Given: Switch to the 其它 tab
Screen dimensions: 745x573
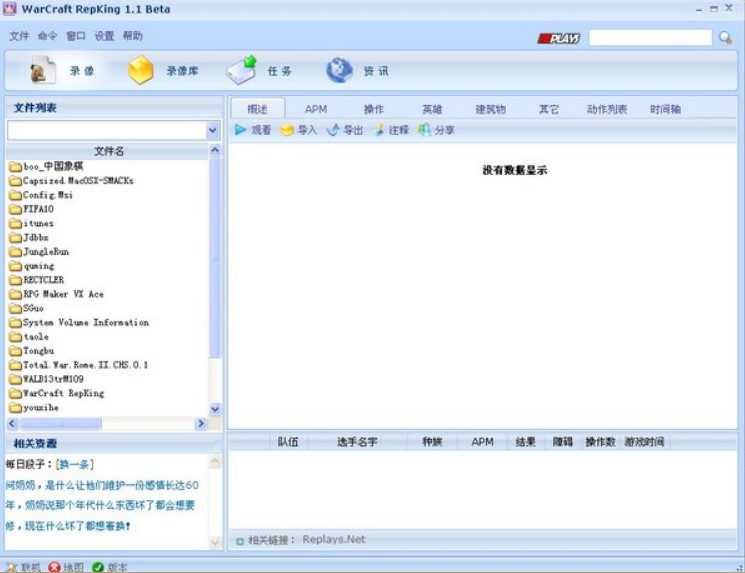Looking at the screenshot, I should tap(549, 109).
